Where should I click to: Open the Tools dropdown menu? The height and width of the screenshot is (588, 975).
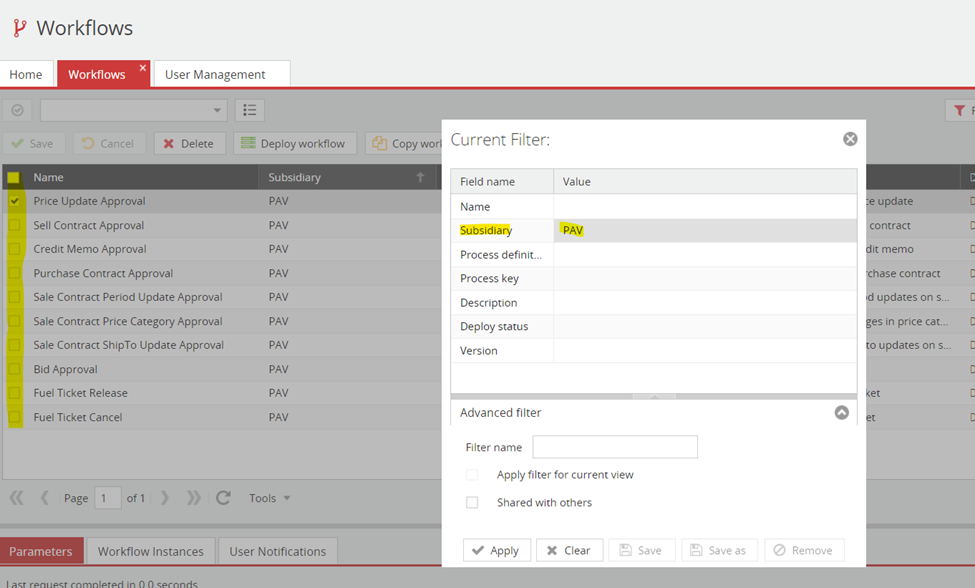[269, 497]
